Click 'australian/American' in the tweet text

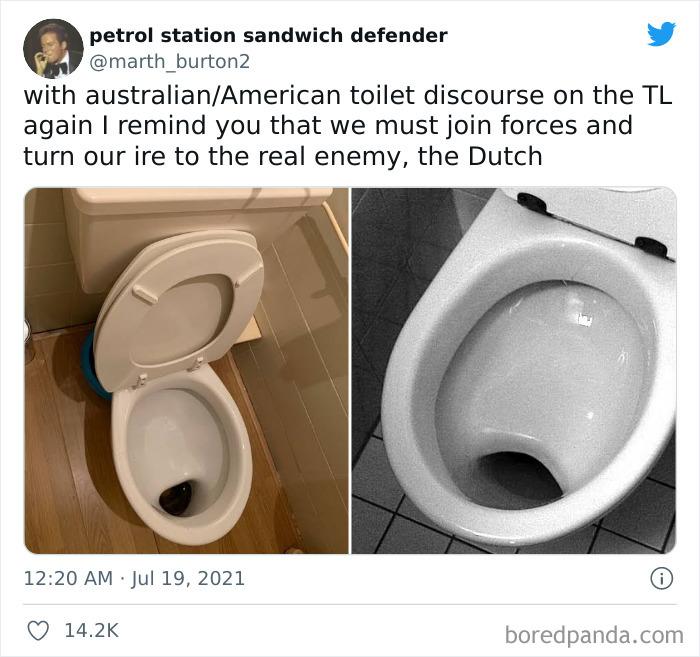coord(213,95)
